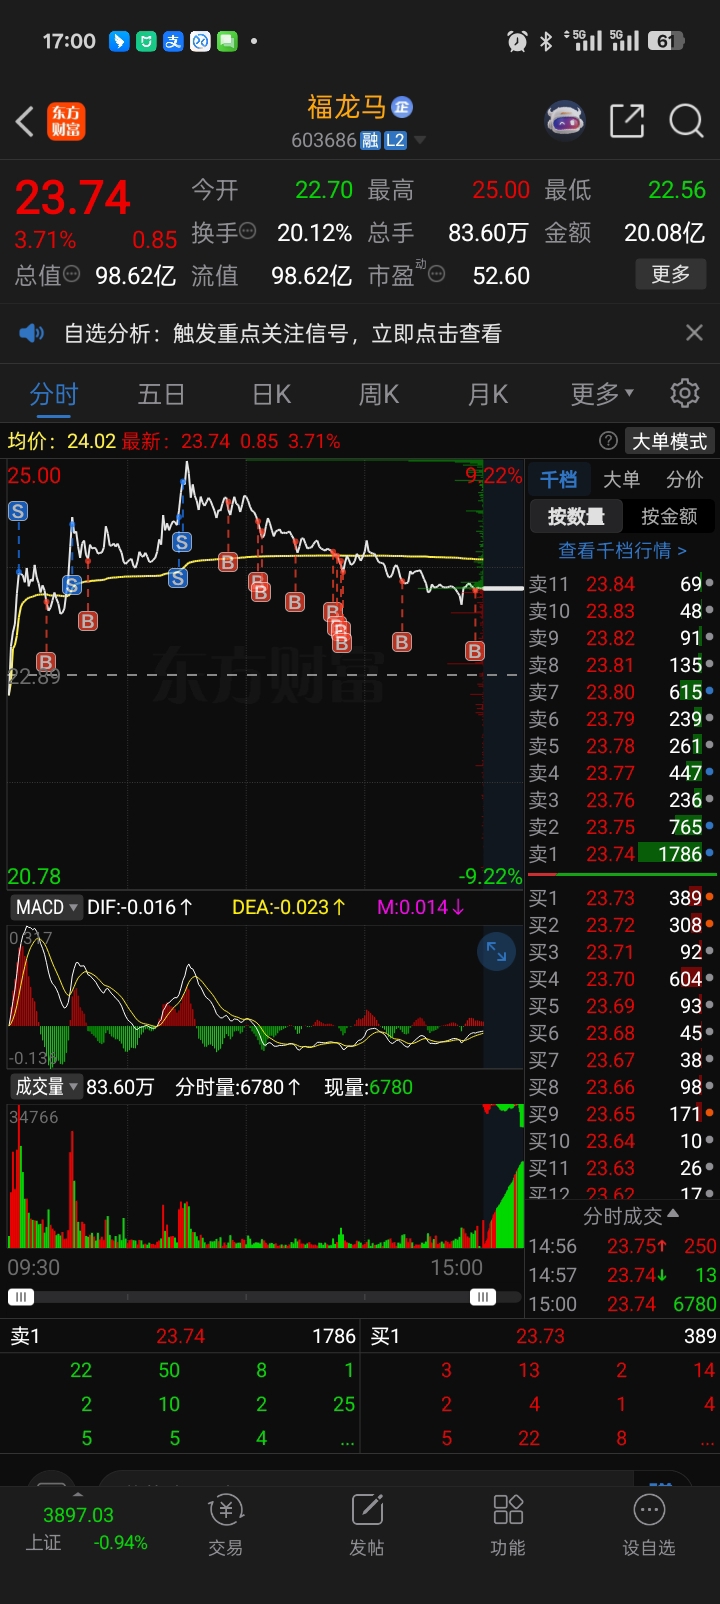Tap the 总值 info icon
Viewport: 720px width, 1604px height.
coord(72,274)
